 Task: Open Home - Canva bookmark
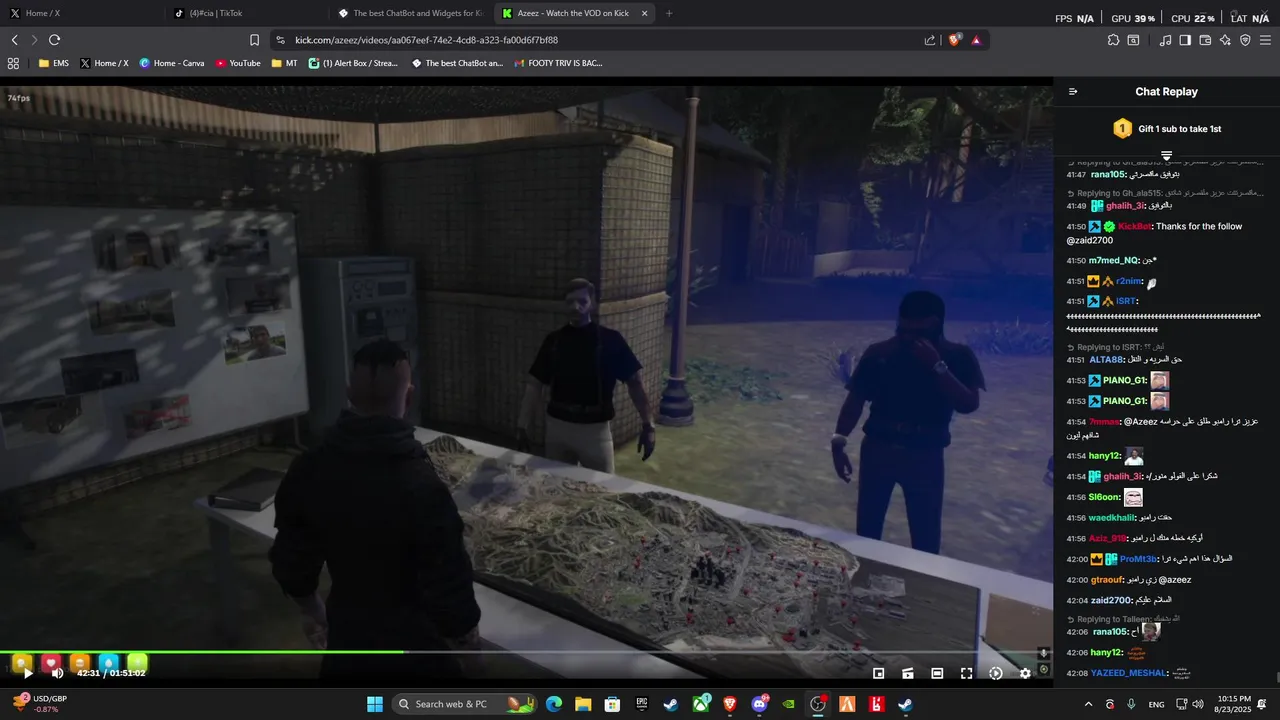[172, 63]
